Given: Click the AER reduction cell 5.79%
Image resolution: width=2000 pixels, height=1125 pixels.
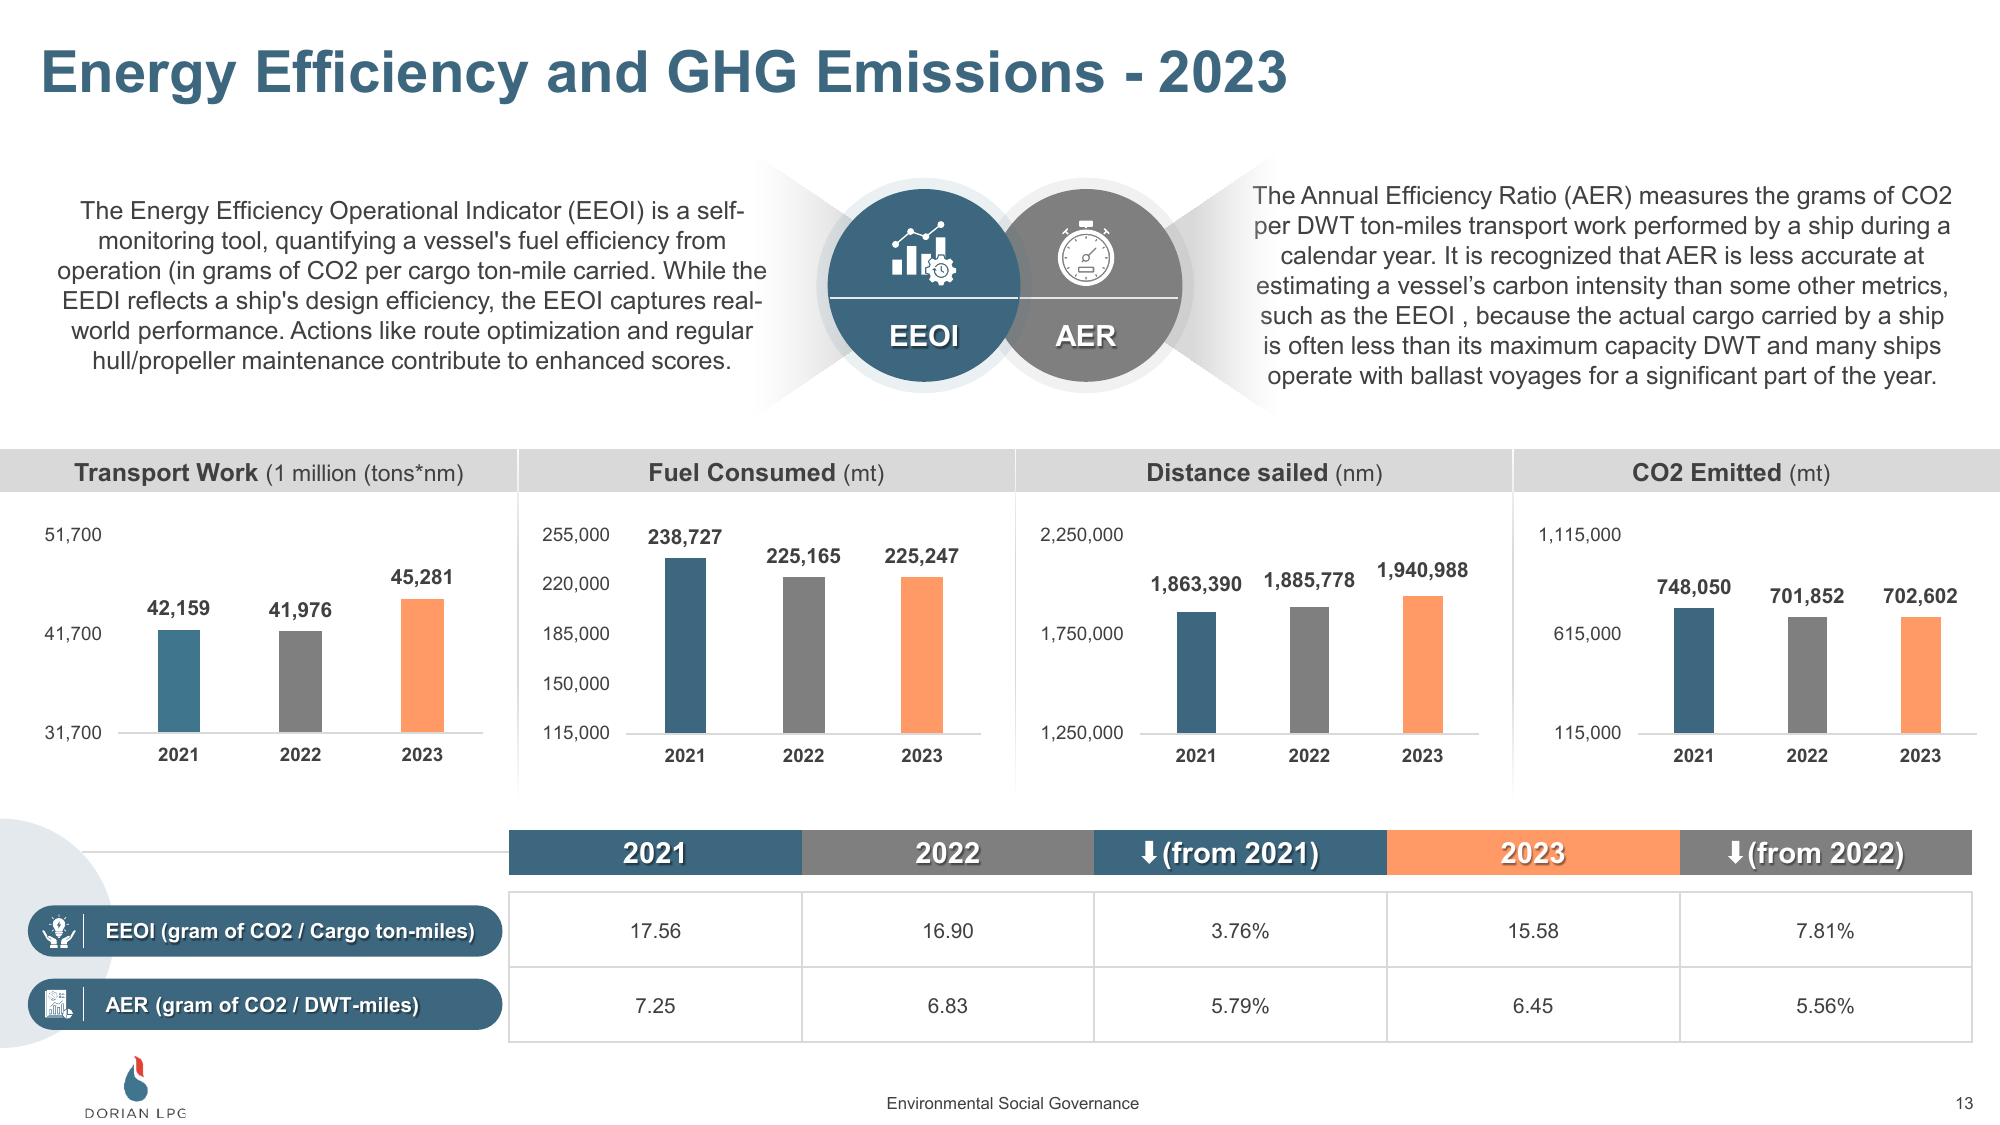Looking at the screenshot, I should [1240, 1006].
